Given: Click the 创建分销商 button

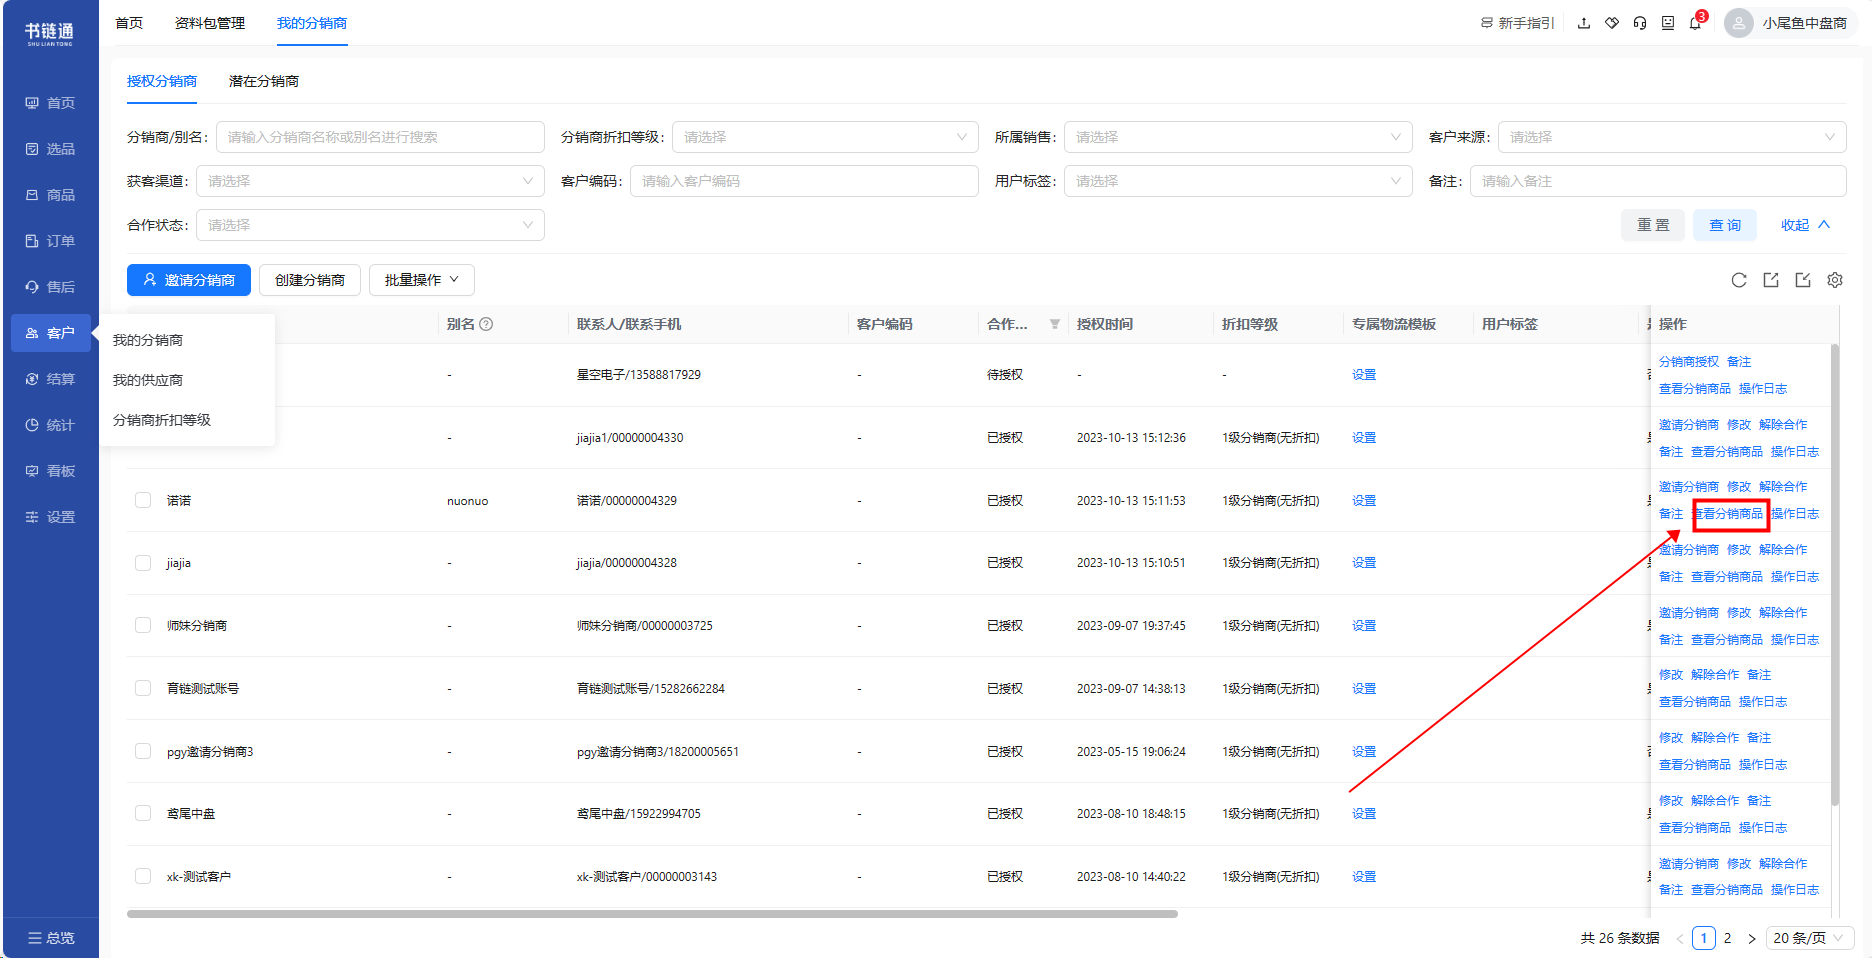Looking at the screenshot, I should (x=310, y=280).
